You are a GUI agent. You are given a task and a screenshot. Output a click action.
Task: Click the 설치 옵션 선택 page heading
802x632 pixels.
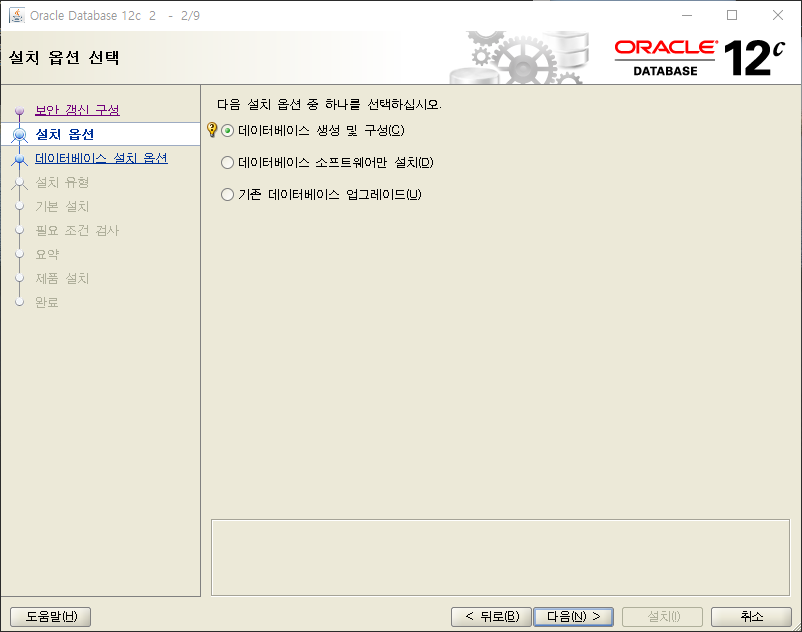tap(64, 57)
